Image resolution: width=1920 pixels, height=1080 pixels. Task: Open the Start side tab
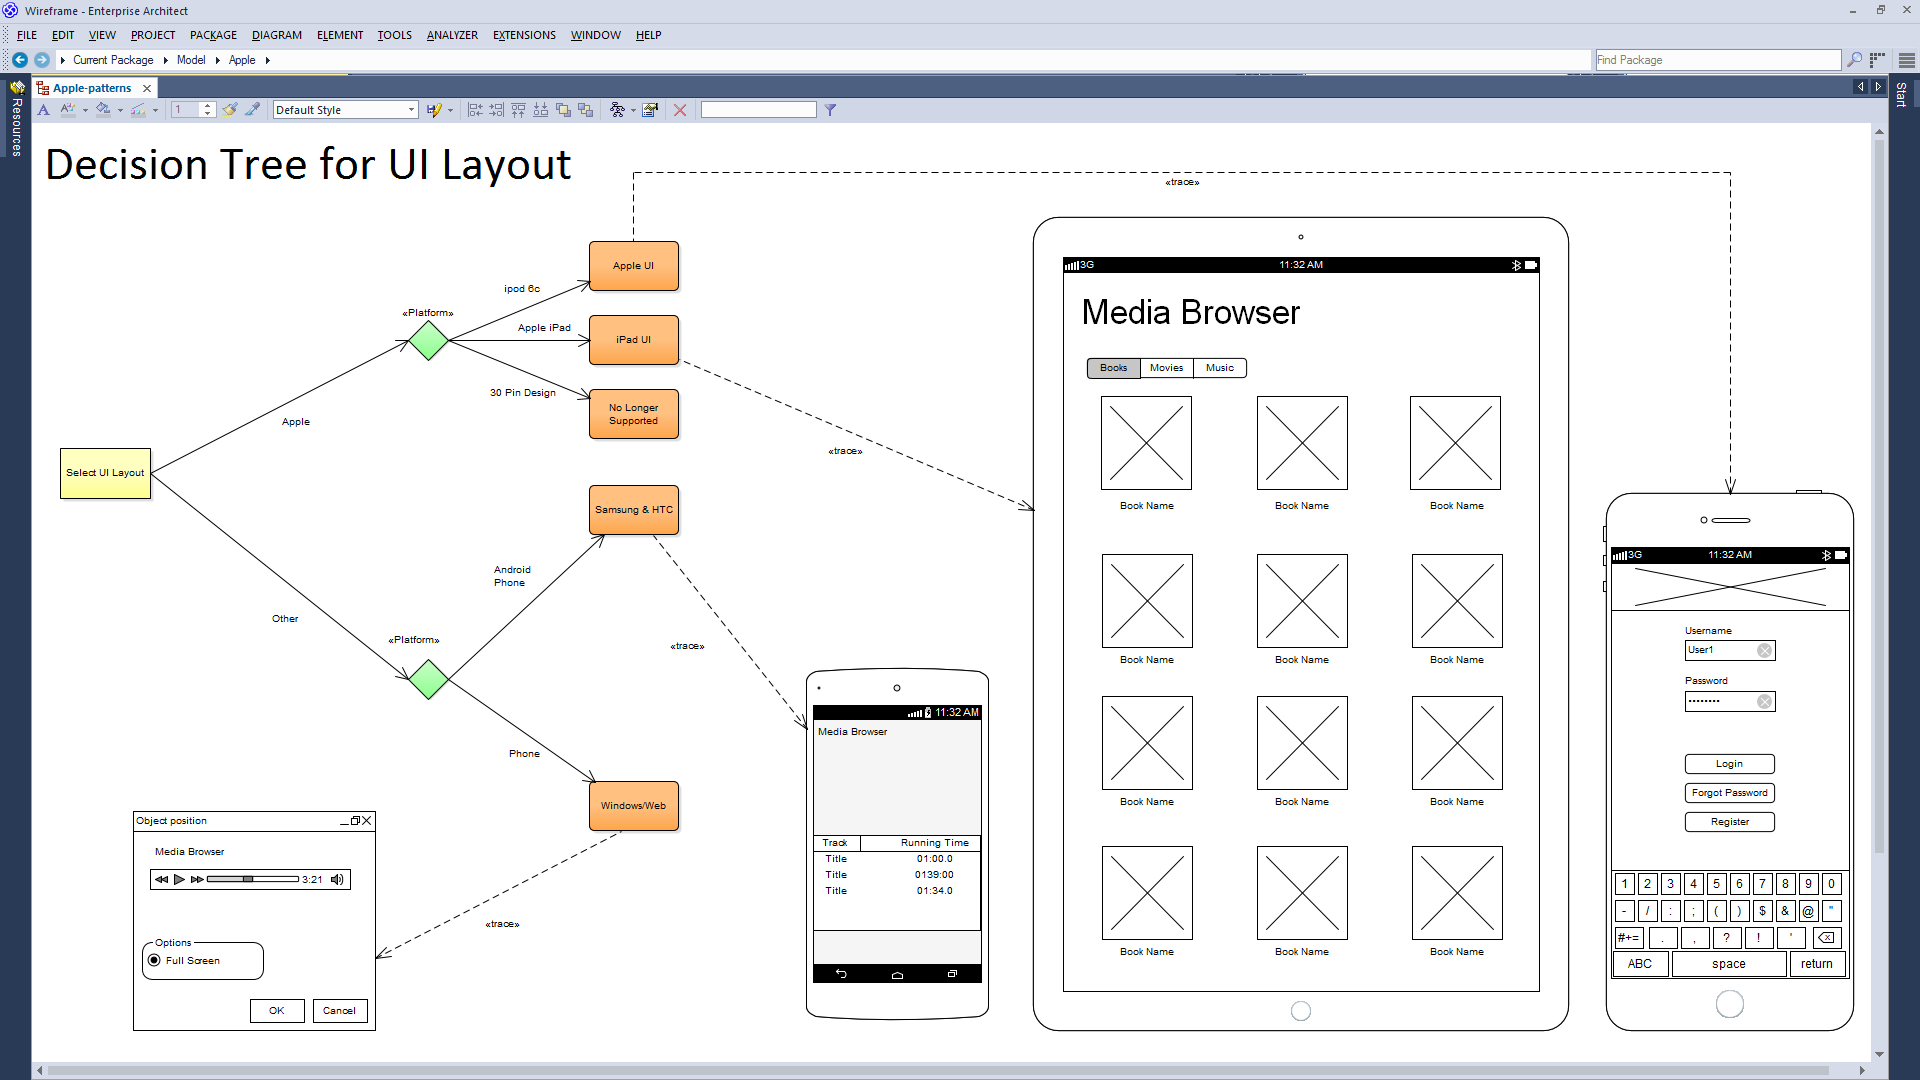click(x=1901, y=95)
